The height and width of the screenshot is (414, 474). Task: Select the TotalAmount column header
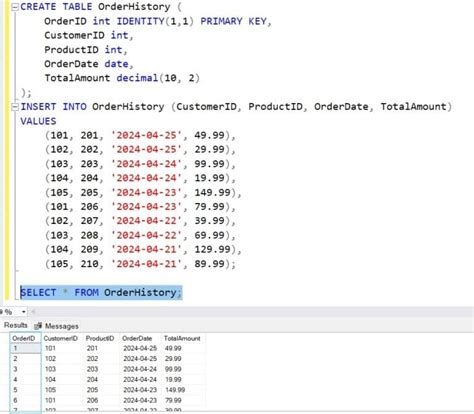[182, 338]
